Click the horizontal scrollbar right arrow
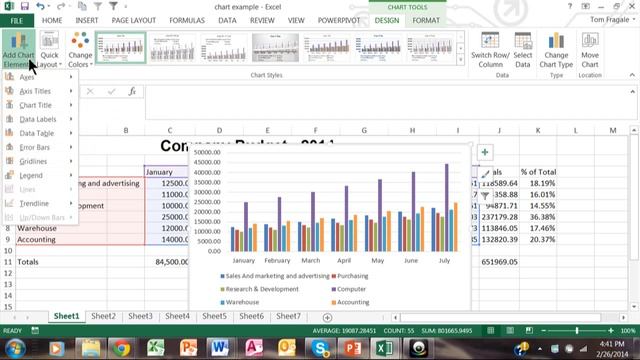 [x=623, y=317]
